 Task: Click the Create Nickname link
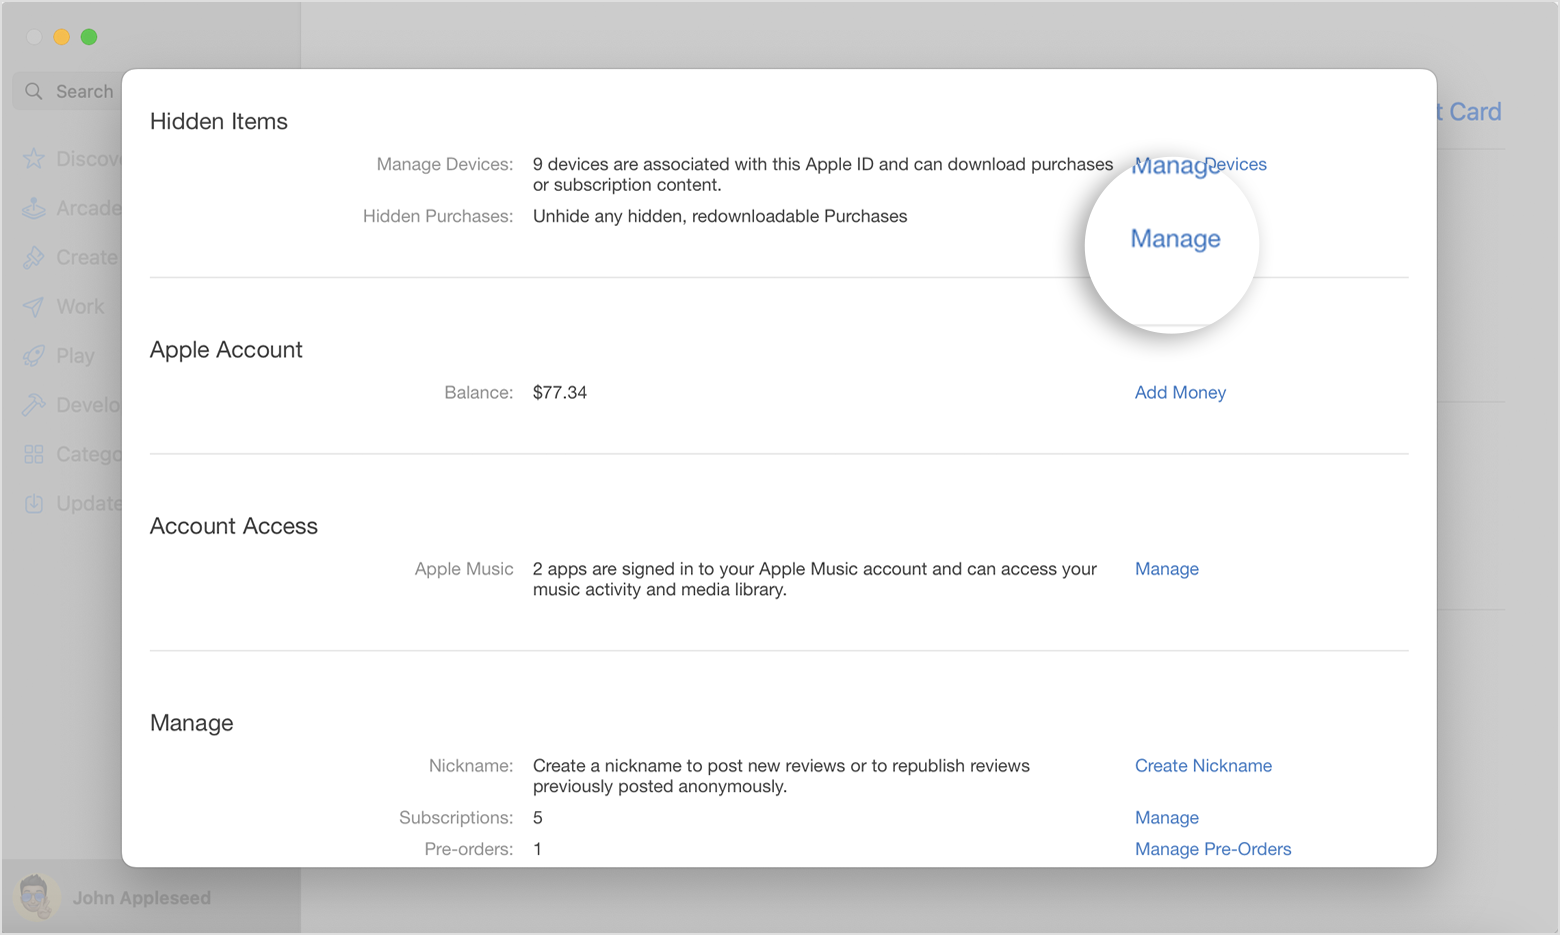tap(1203, 765)
